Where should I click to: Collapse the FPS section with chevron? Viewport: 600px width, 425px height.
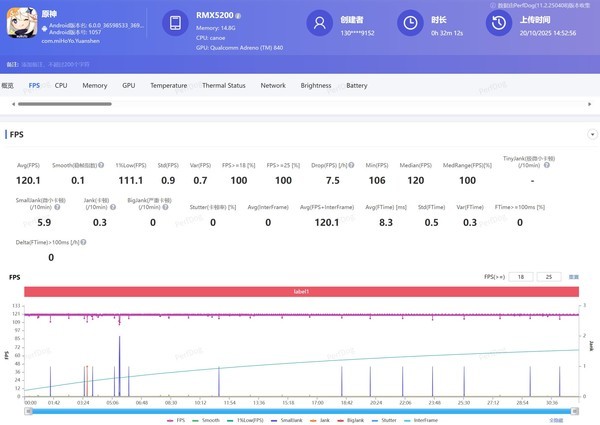pyautogui.click(x=591, y=133)
